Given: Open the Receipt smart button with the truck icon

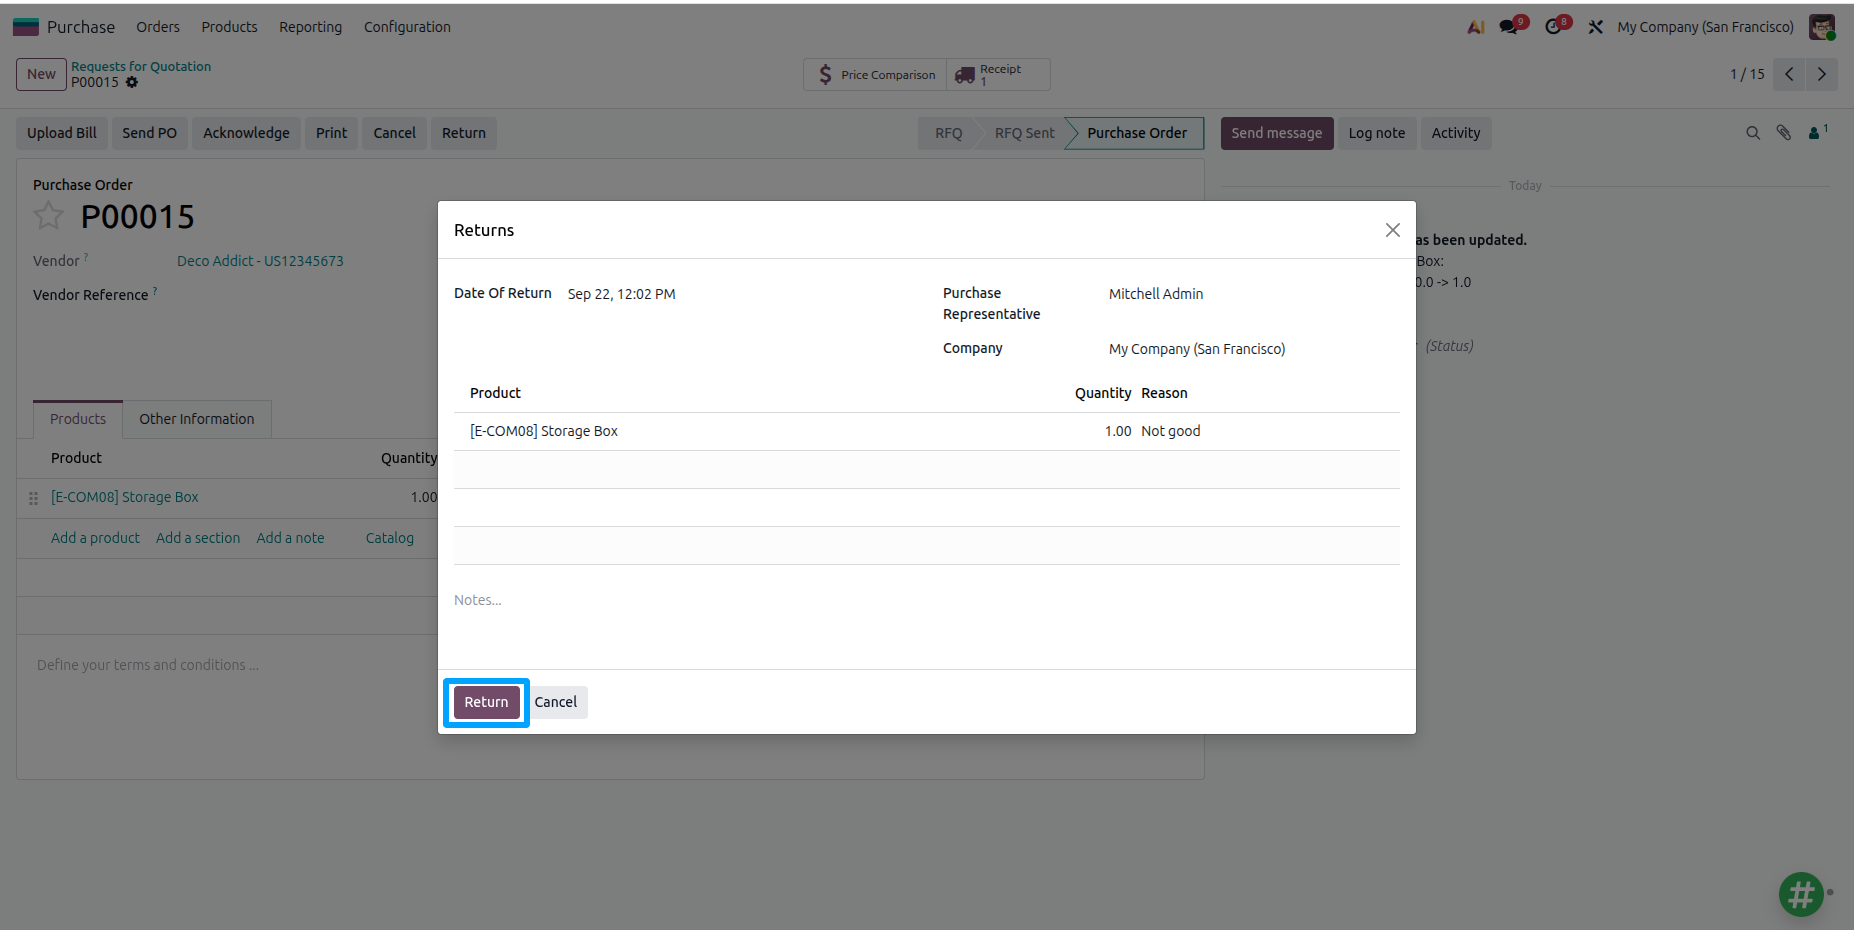Looking at the screenshot, I should tap(998, 75).
